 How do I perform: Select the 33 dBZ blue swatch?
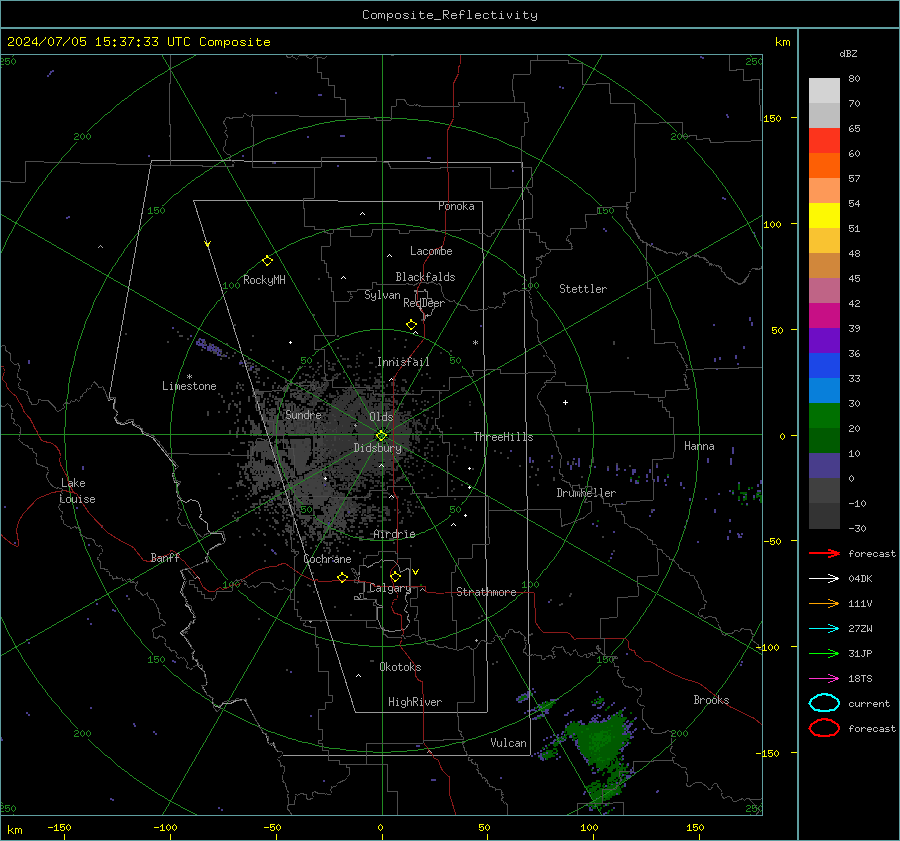[824, 390]
